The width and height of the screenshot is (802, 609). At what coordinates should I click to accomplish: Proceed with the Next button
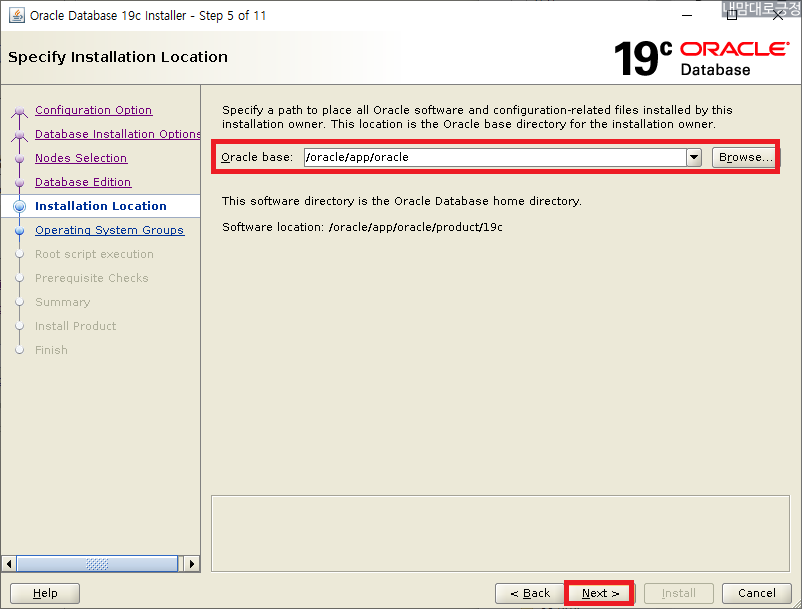[600, 593]
